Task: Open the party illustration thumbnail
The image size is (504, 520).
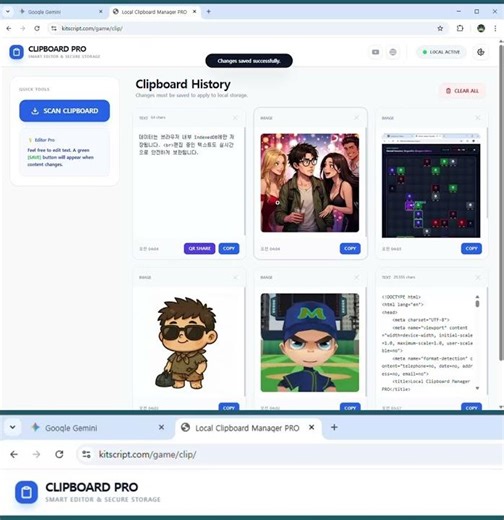Action: 310,183
